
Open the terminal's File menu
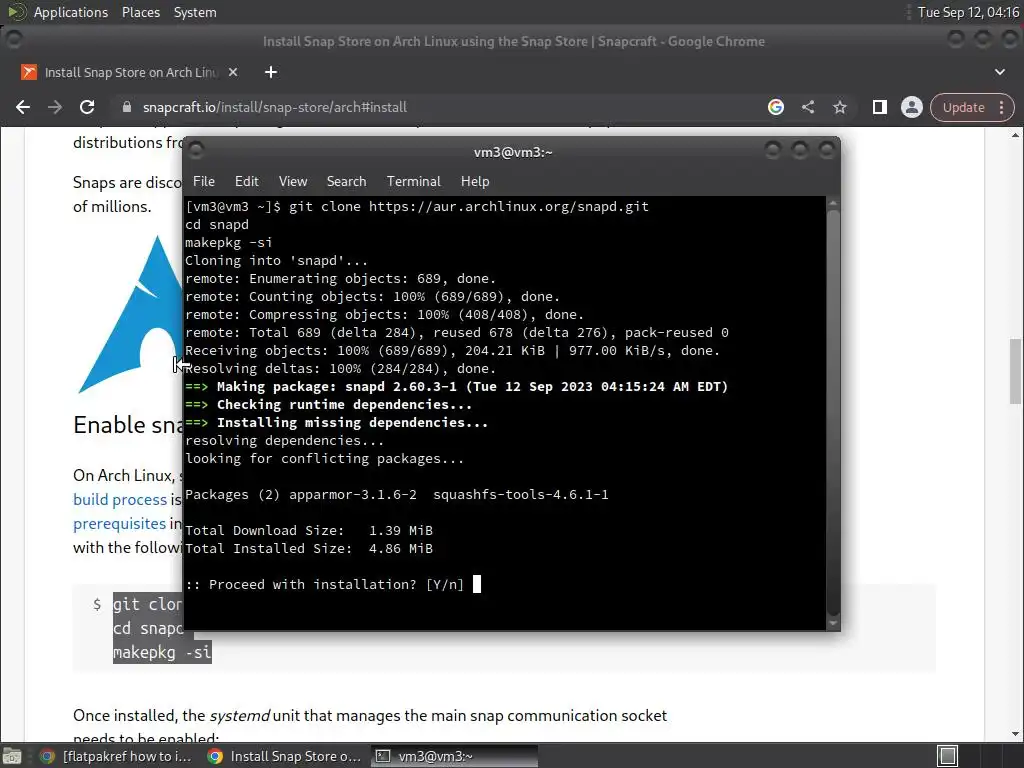point(204,182)
